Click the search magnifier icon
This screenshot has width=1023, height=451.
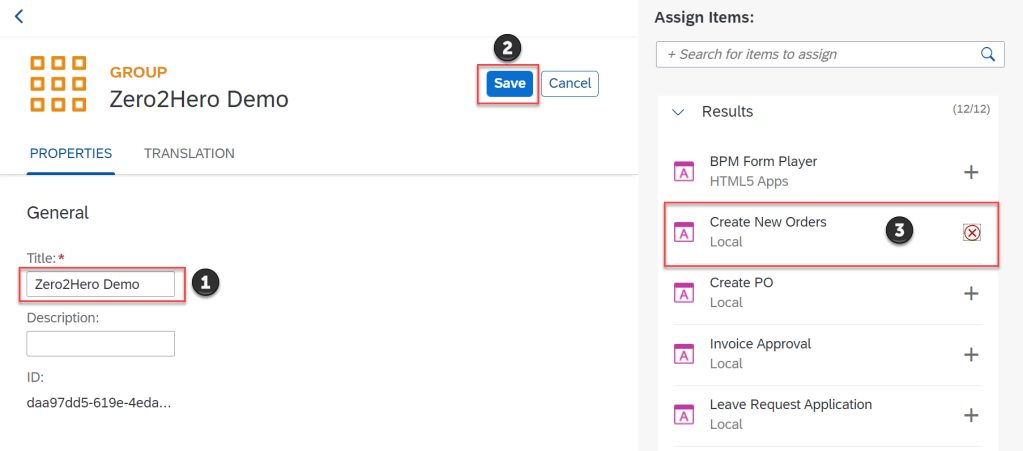click(x=988, y=54)
